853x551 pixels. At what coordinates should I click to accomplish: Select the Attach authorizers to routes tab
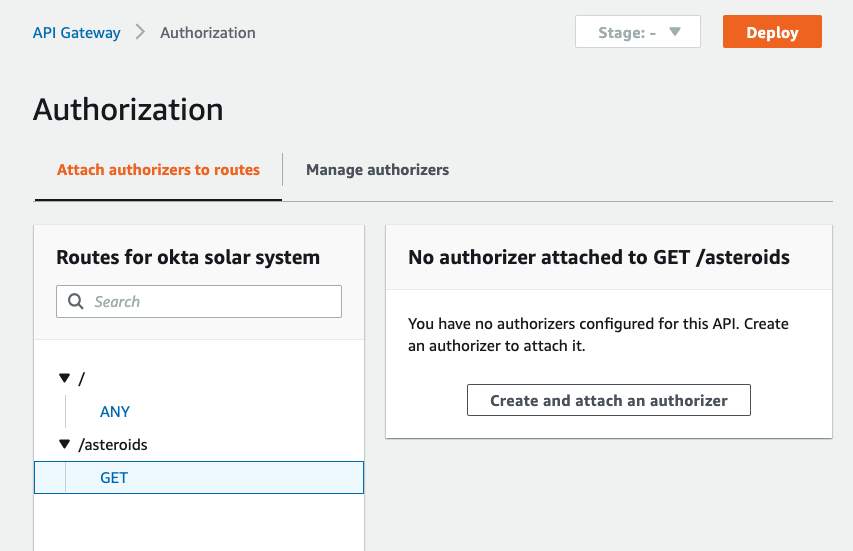(x=158, y=170)
